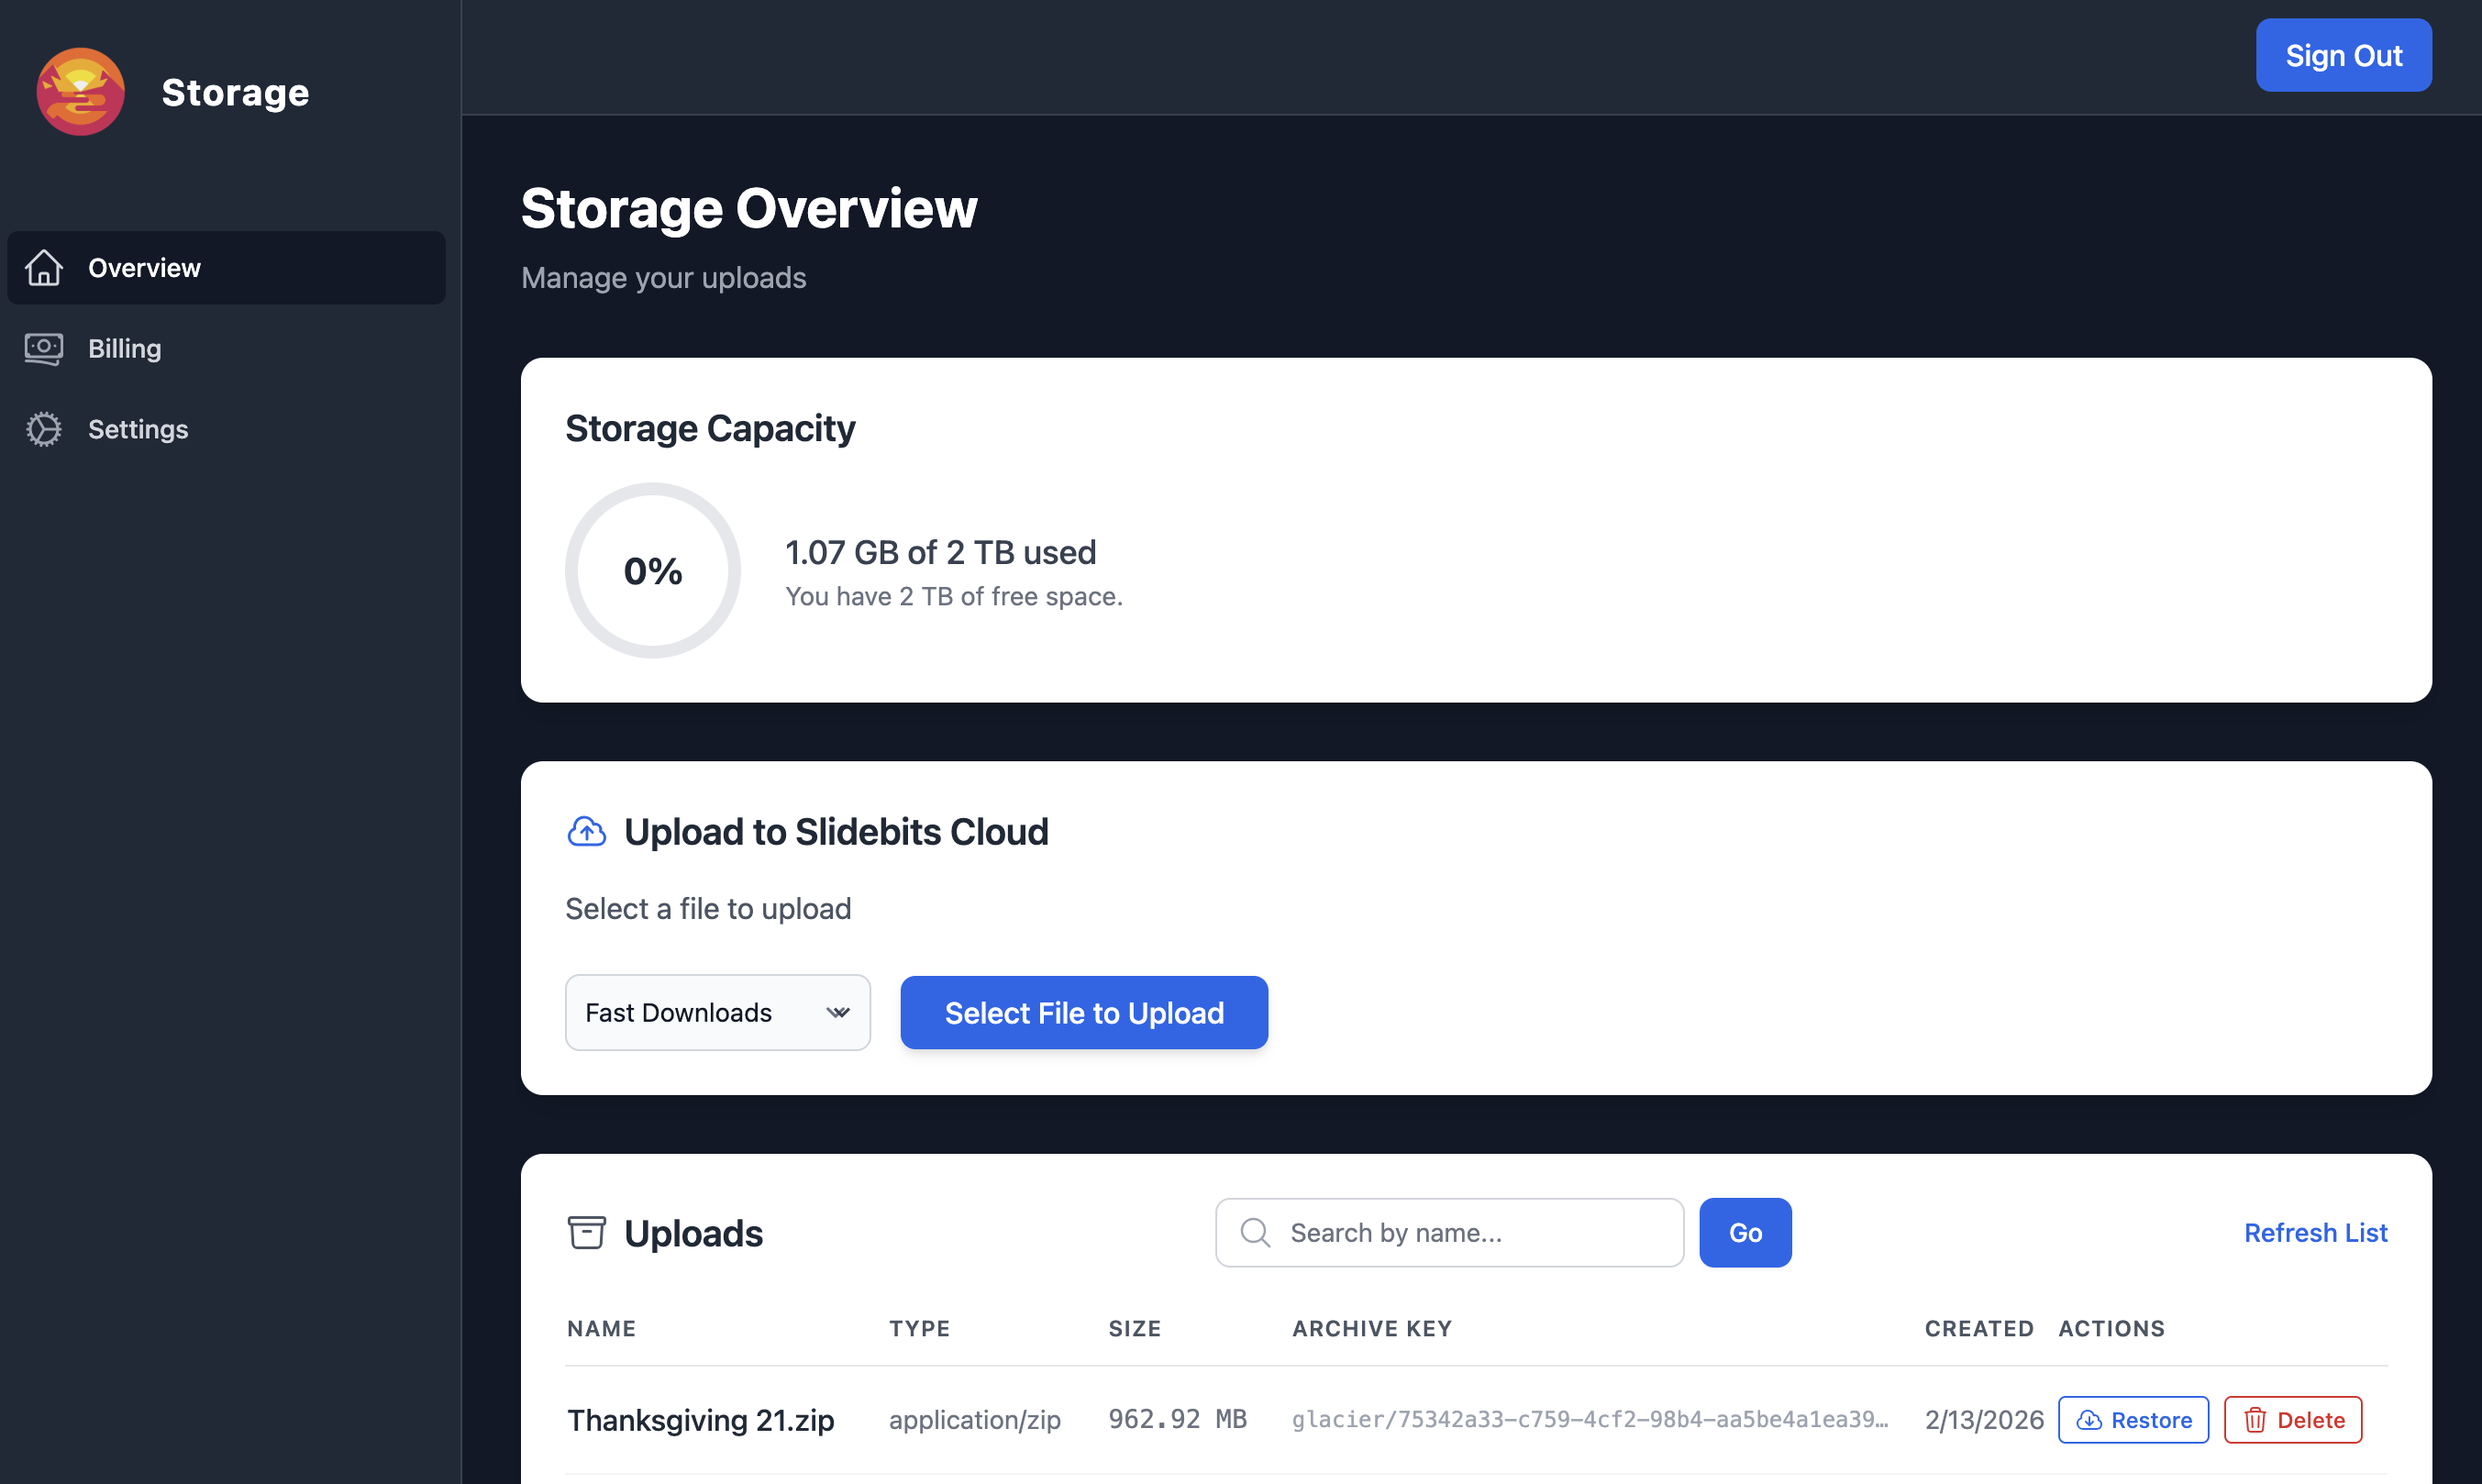The height and width of the screenshot is (1484, 2482).
Task: Click the magnifier icon in search field
Action: (x=1255, y=1232)
